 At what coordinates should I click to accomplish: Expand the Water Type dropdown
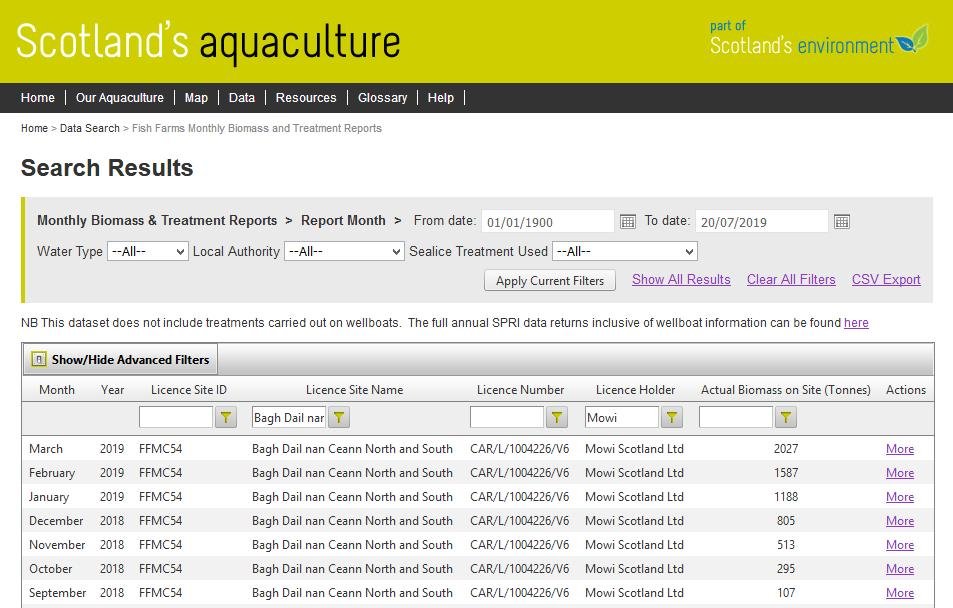point(148,251)
